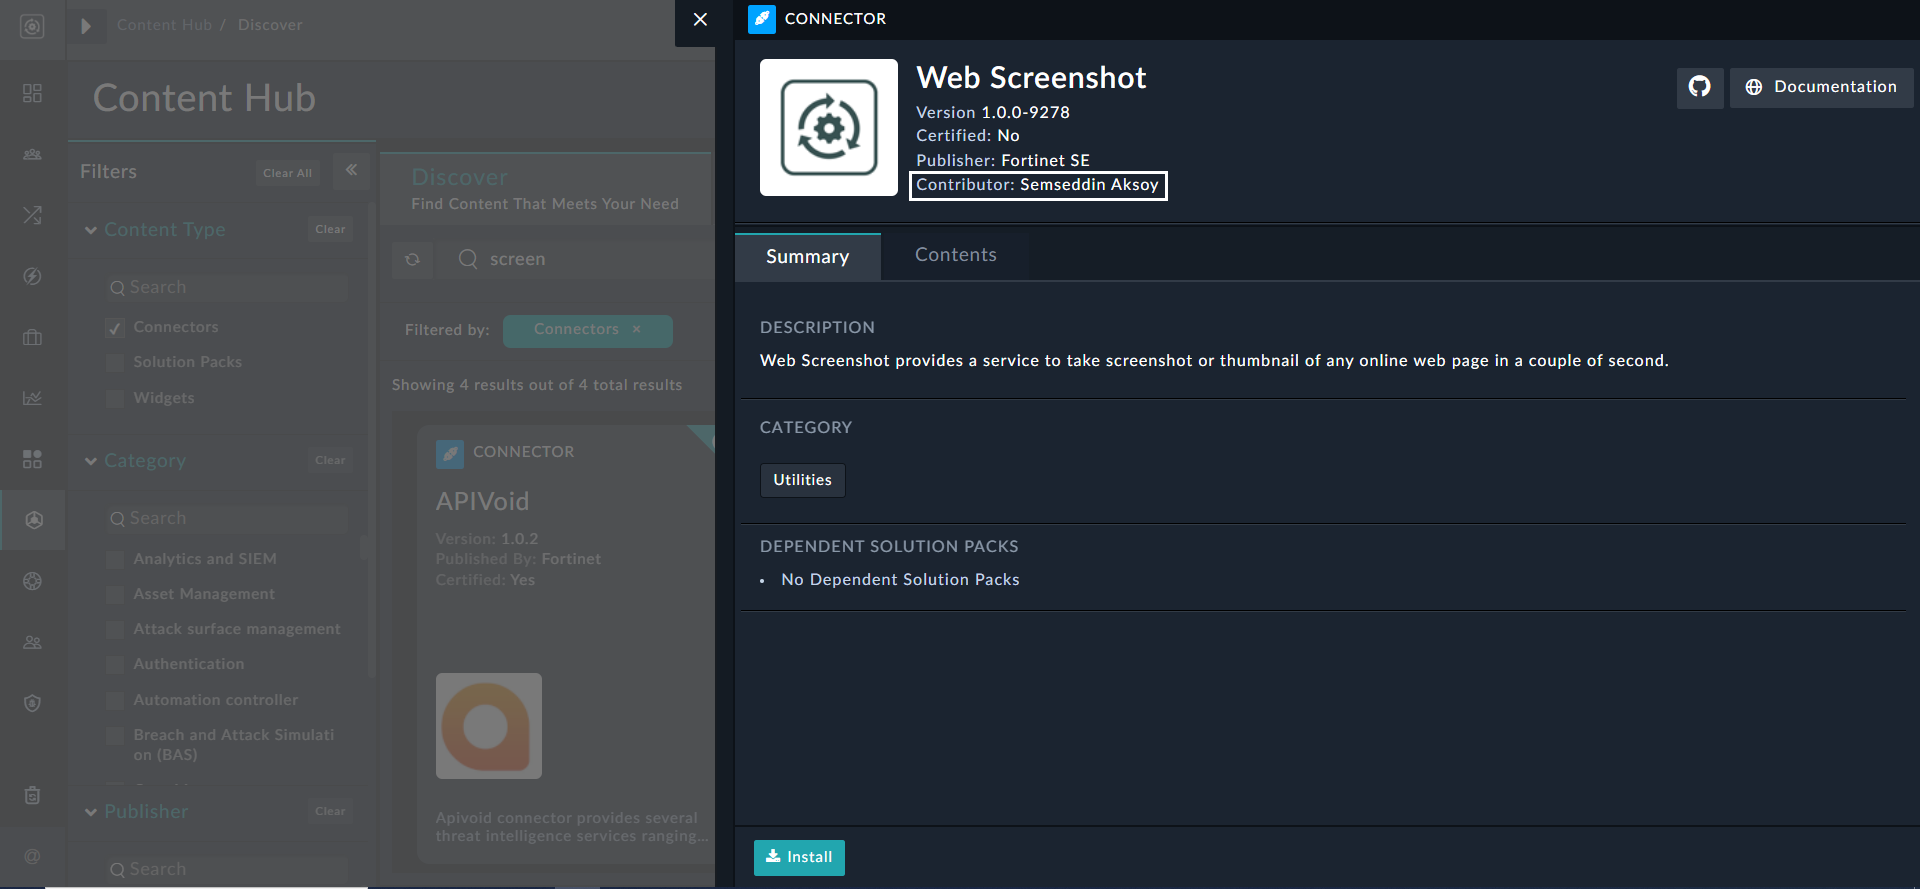This screenshot has height=889, width=1920.
Task: Click the APIVoid card's connector icon
Action: coord(450,454)
